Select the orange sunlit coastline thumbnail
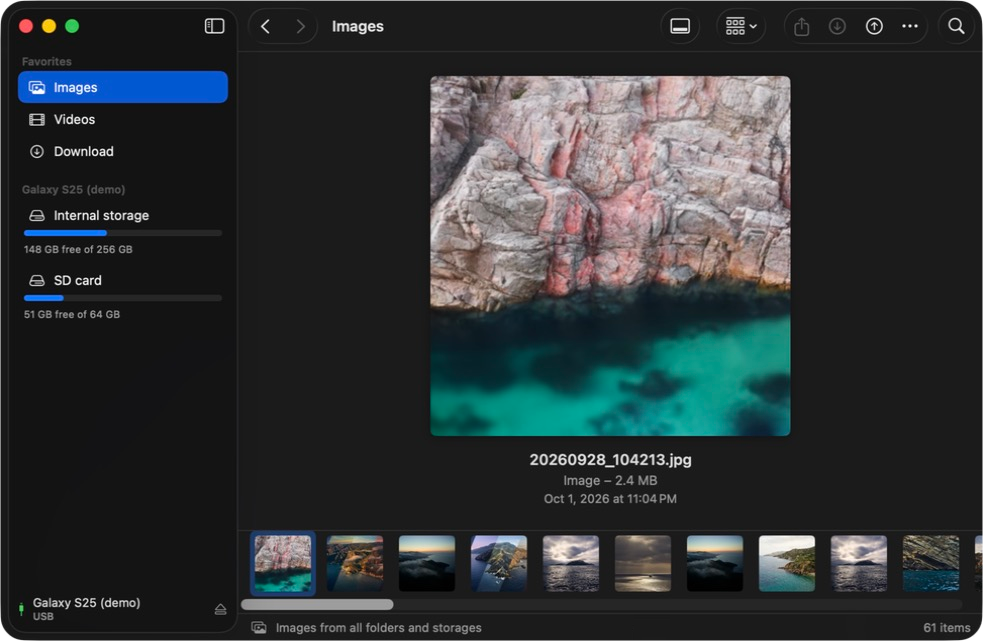Screen dimensions: 983x641 pyautogui.click(x=355, y=563)
